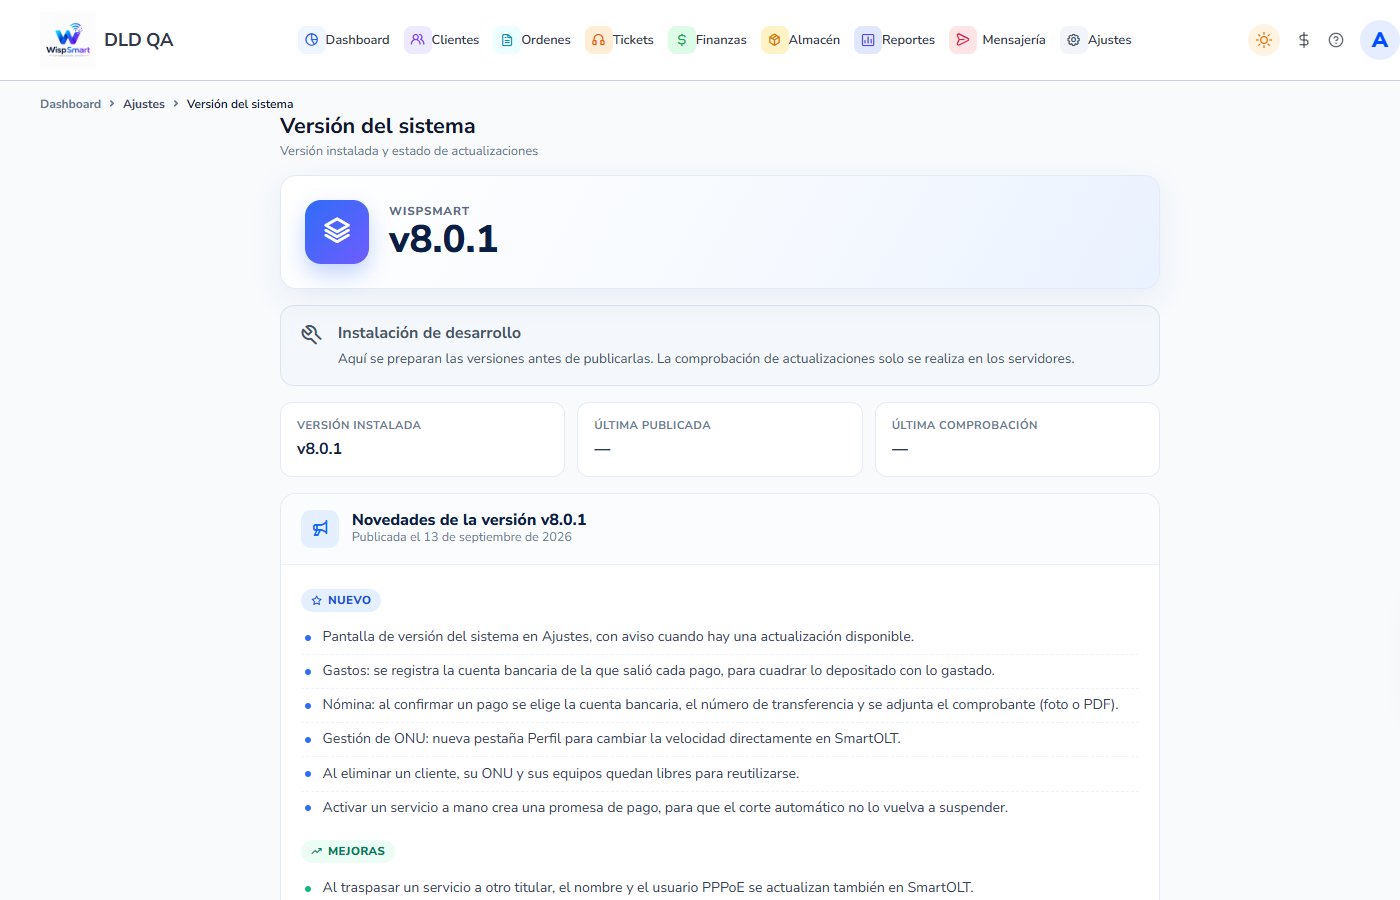
Task: Click the NUEVO badge
Action: pyautogui.click(x=341, y=600)
